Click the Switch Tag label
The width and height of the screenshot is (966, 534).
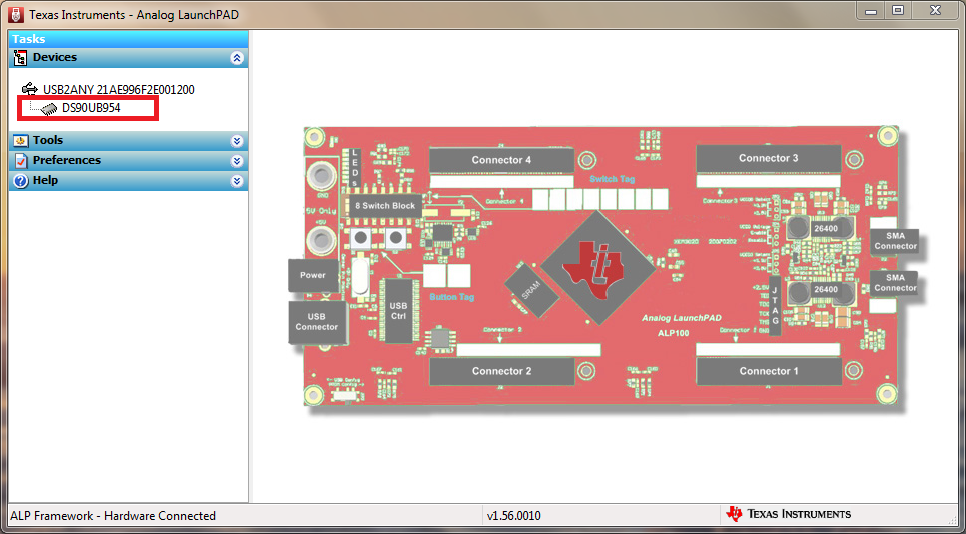612,179
